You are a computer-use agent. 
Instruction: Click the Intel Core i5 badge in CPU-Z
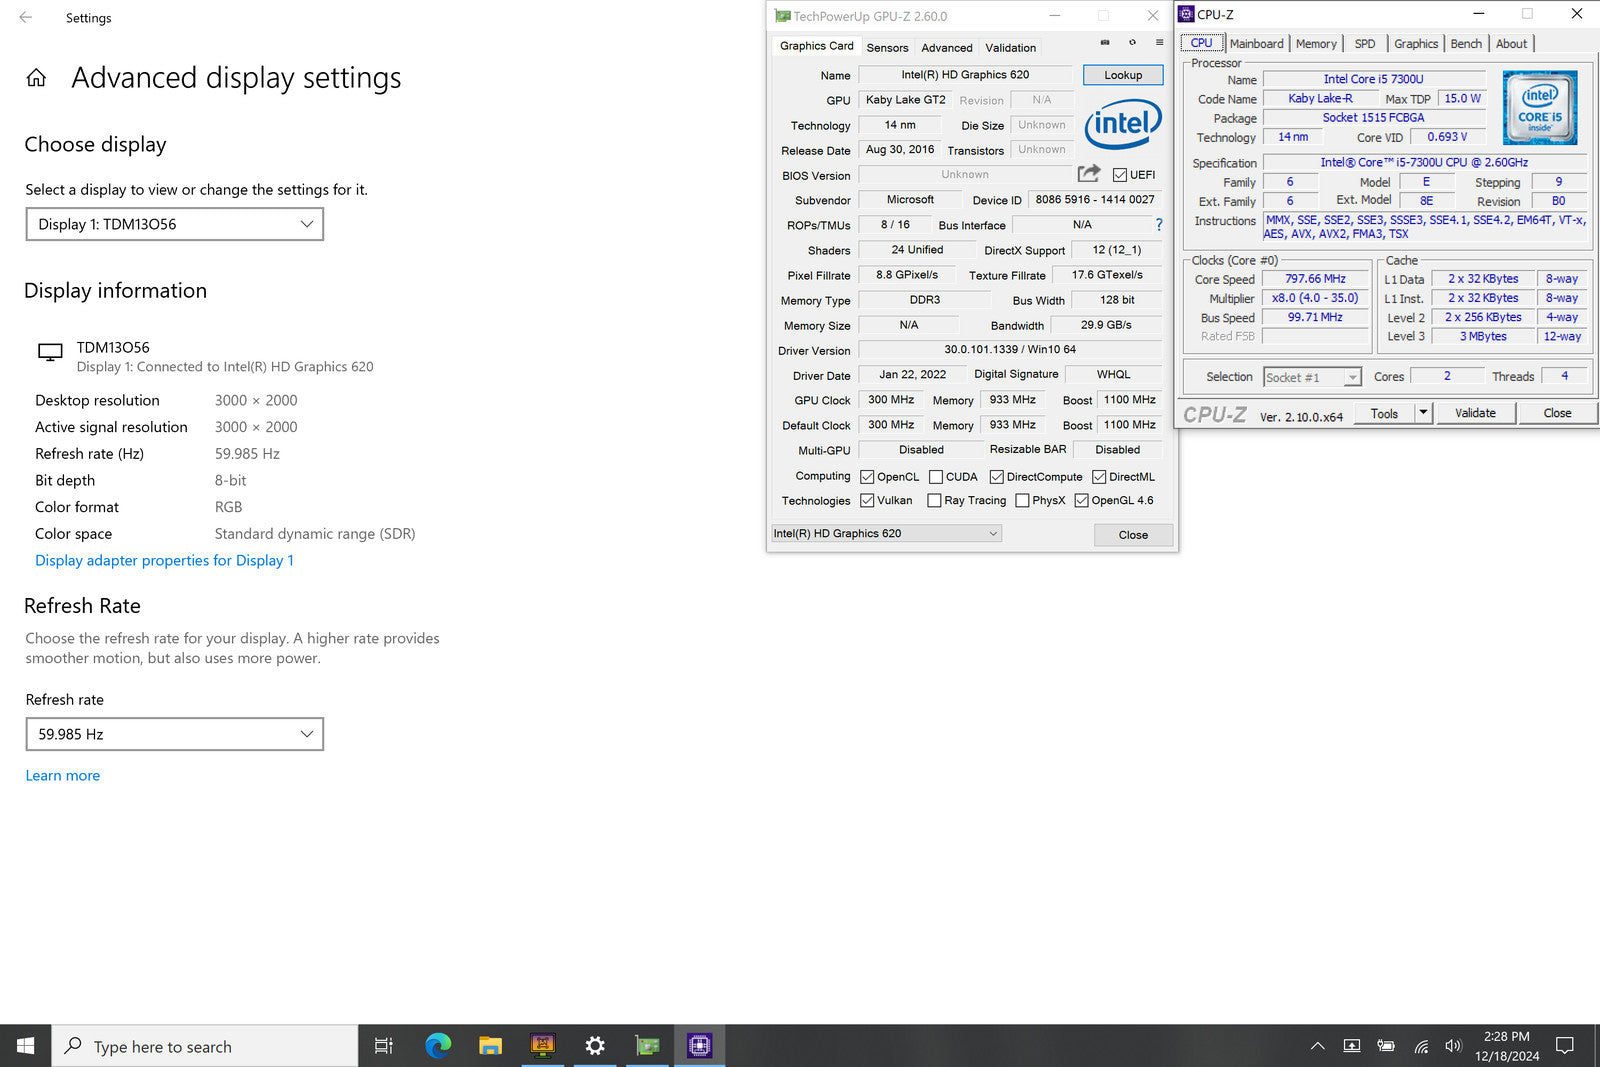click(x=1540, y=107)
